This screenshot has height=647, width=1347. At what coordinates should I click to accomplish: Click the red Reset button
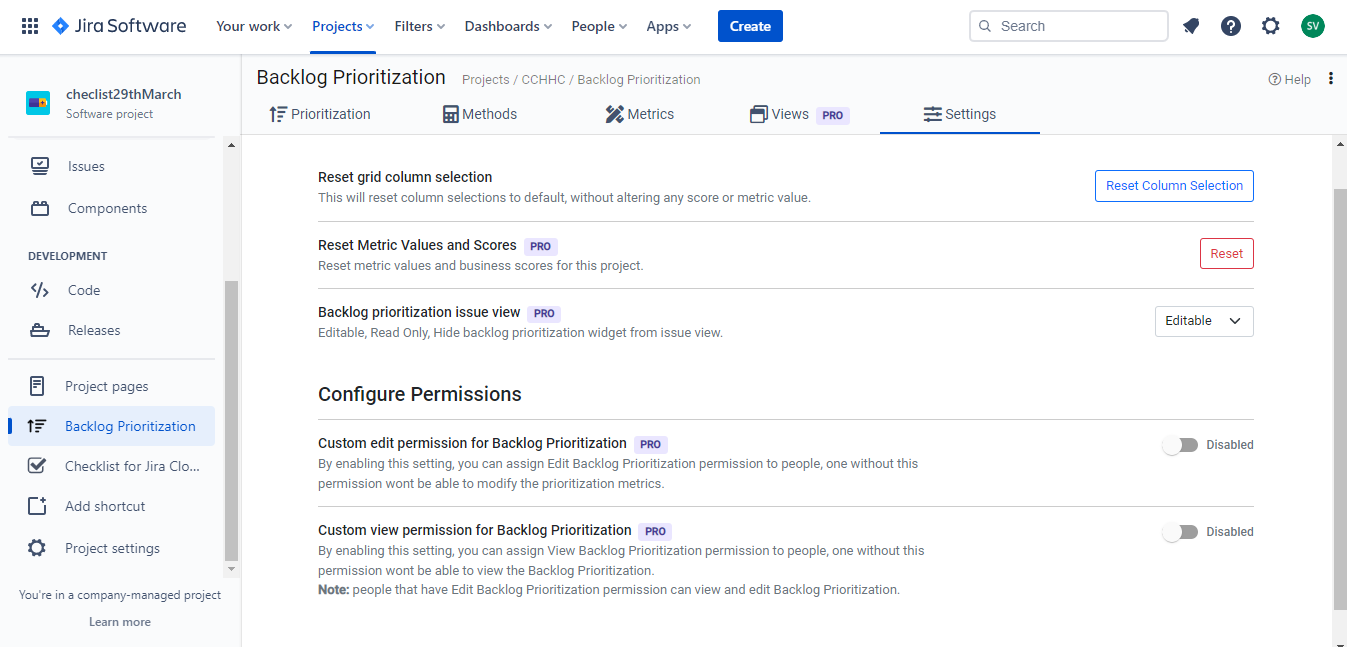pyautogui.click(x=1226, y=254)
